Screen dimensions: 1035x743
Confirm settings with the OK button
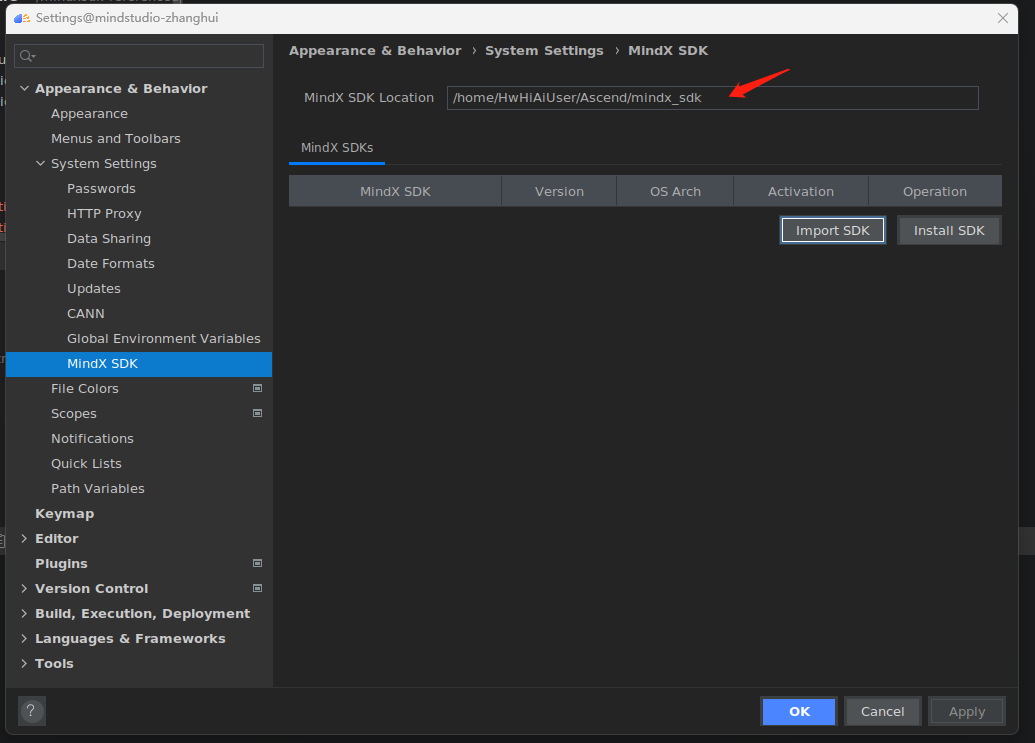click(x=799, y=711)
